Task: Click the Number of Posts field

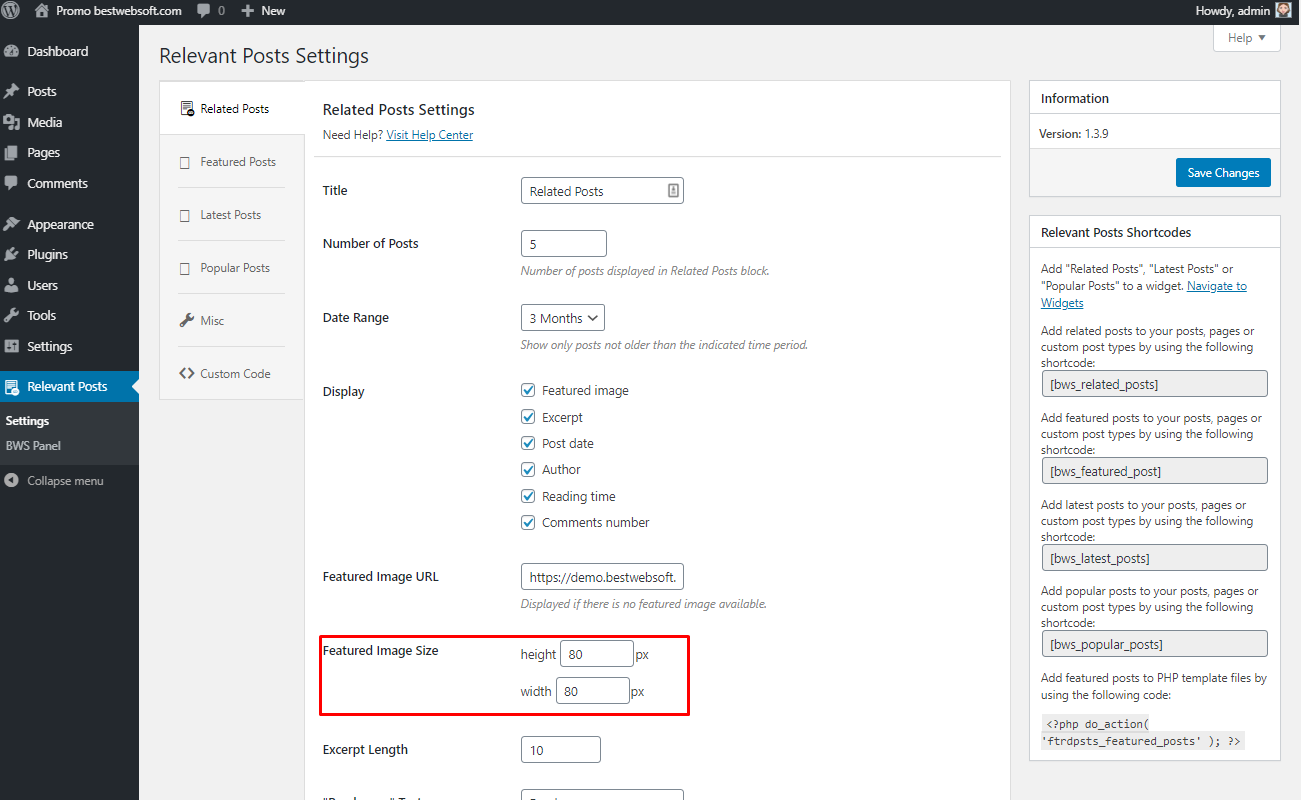Action: [x=564, y=244]
